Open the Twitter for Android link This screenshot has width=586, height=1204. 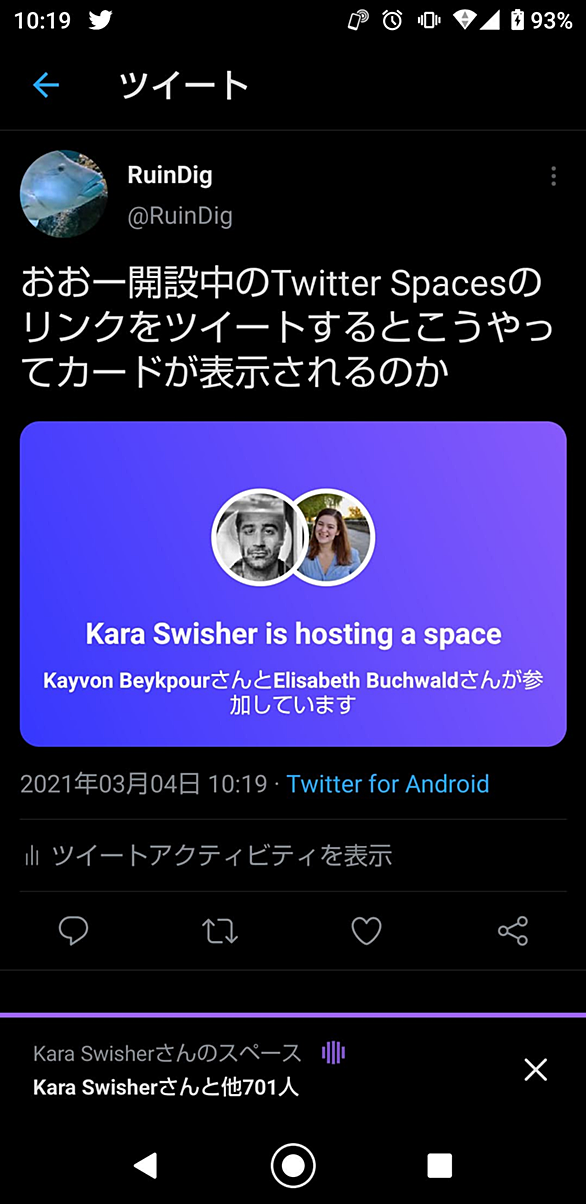tap(388, 783)
